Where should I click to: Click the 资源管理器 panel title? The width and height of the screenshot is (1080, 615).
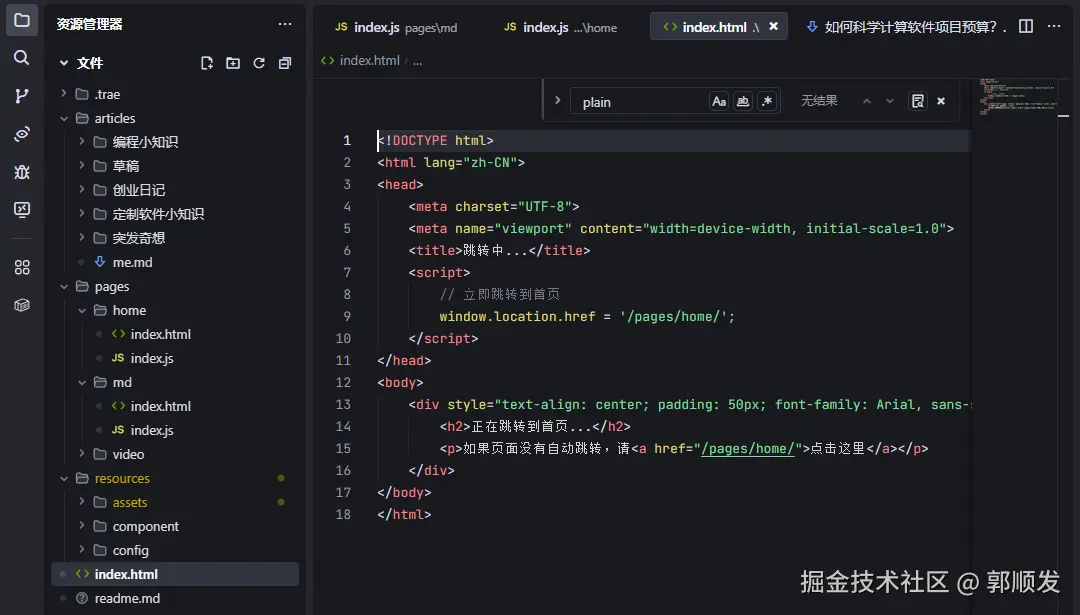point(90,24)
